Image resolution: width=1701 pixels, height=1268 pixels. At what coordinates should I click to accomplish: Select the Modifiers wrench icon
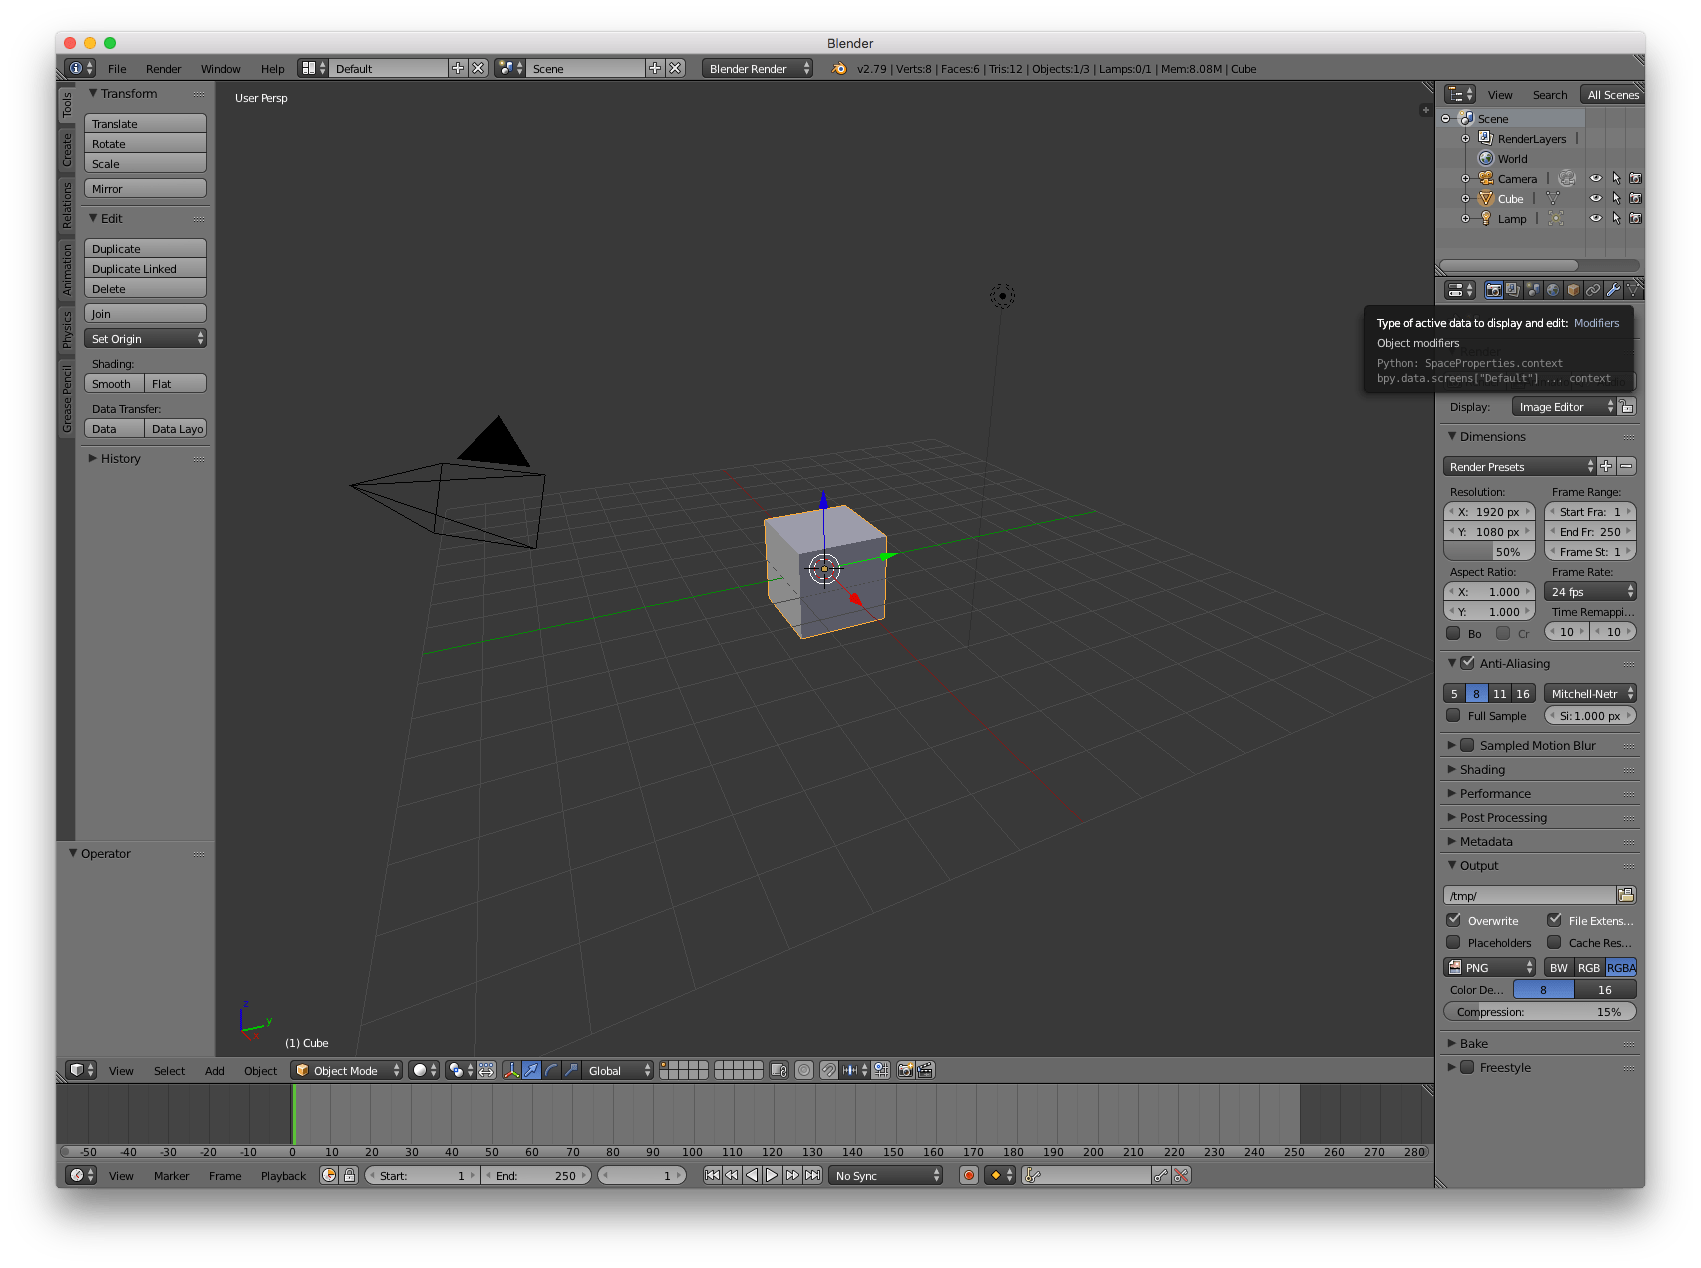1612,290
